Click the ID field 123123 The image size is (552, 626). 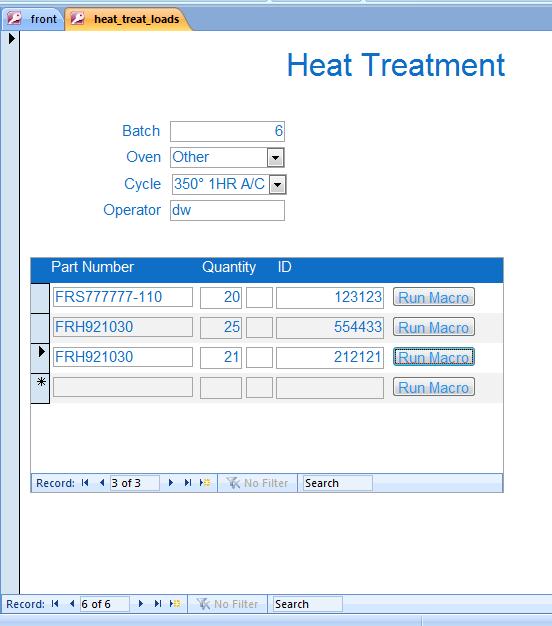click(330, 297)
